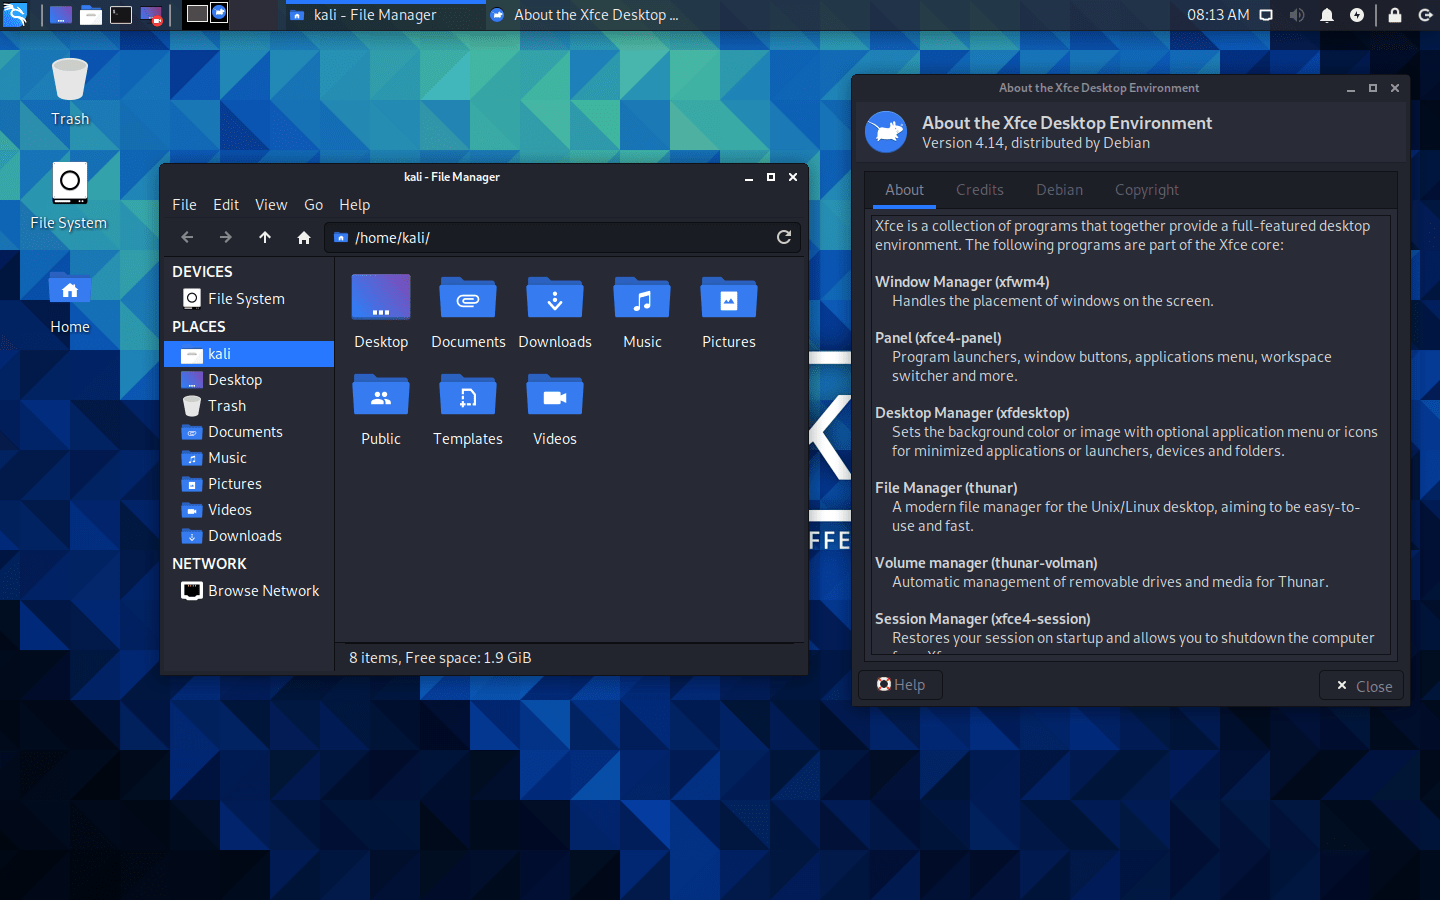Click the /home/kali/ location path field
Screen dimensions: 1440x900
tap(563, 237)
